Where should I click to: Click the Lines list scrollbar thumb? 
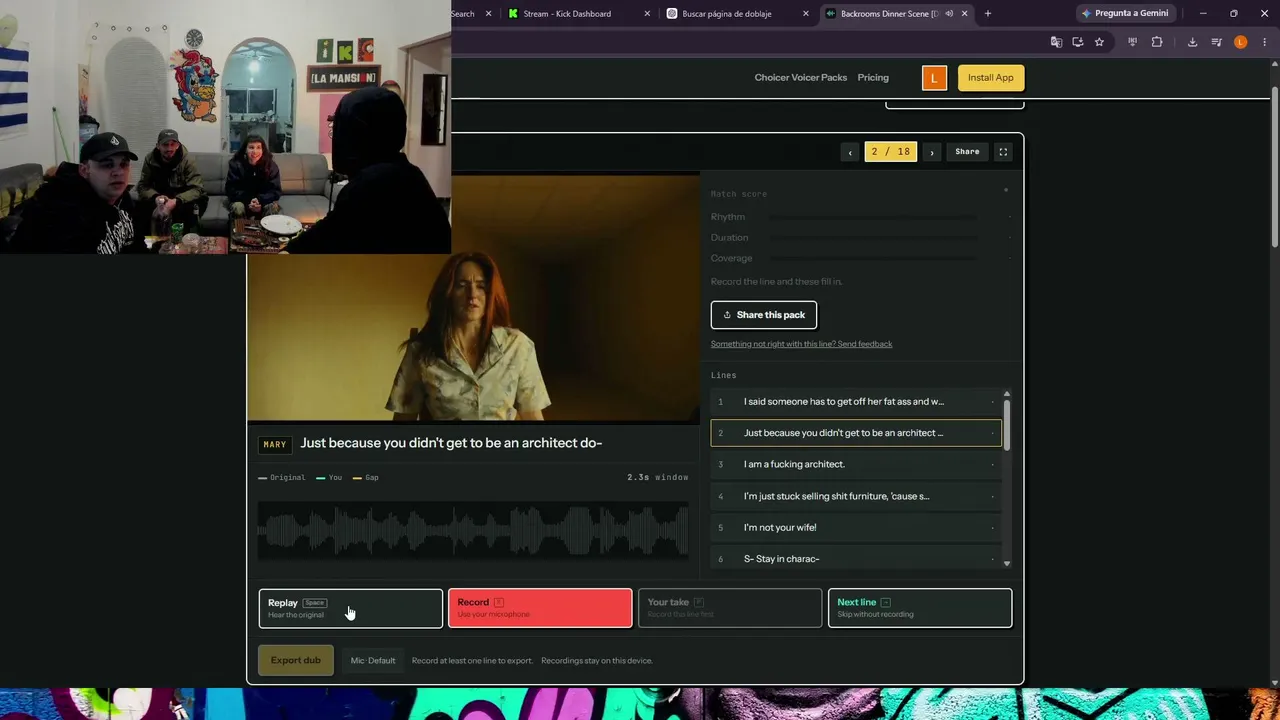tap(1007, 424)
